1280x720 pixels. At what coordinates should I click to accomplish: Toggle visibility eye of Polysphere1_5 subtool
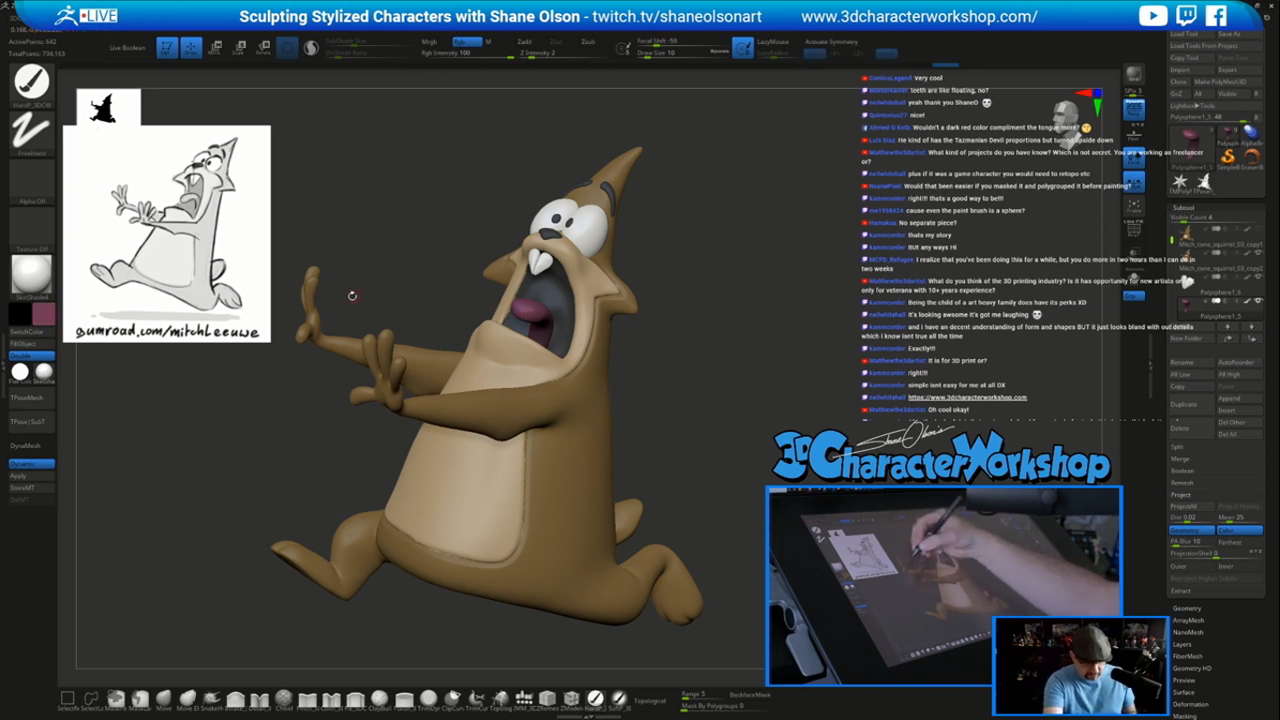[x=1259, y=300]
